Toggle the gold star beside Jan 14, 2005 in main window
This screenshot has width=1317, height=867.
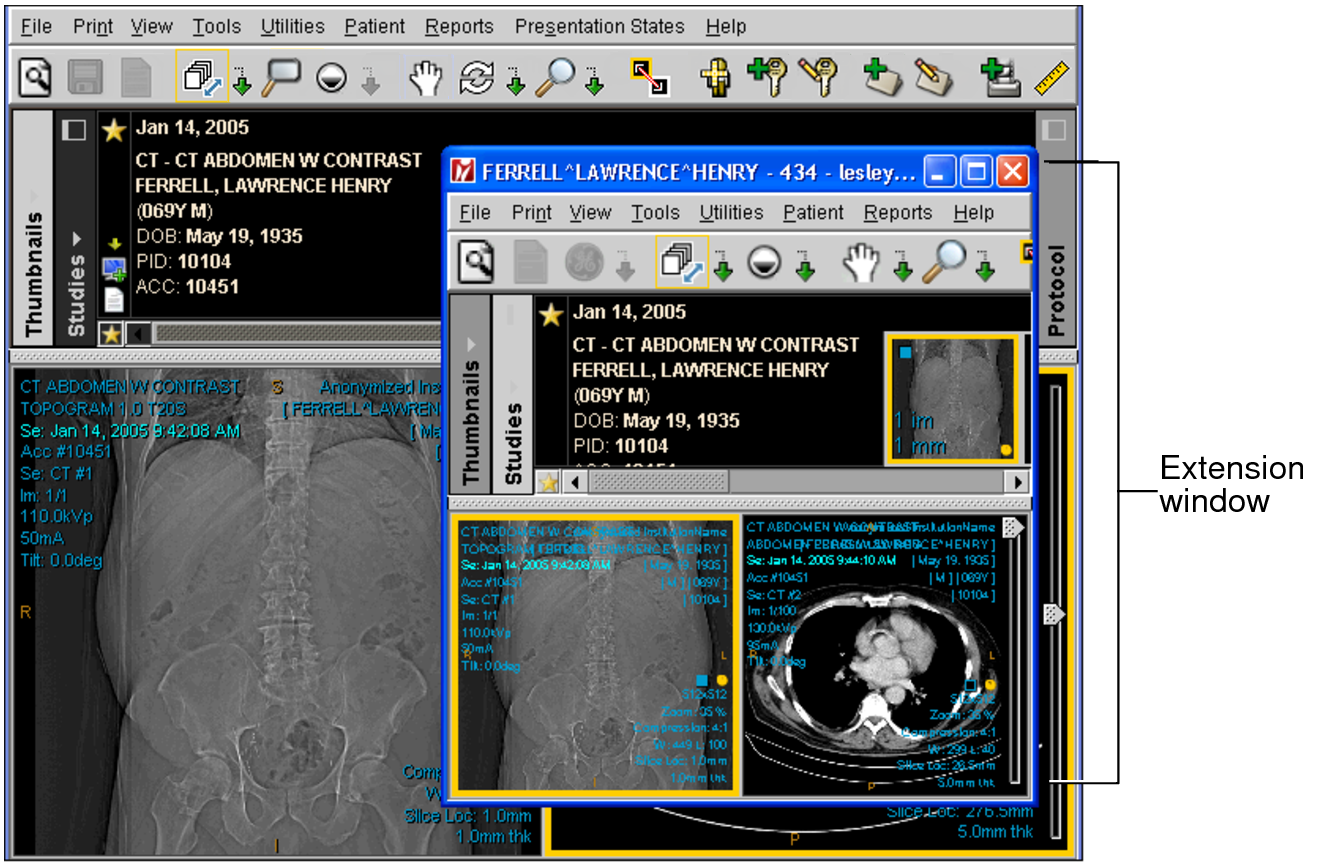tap(114, 130)
